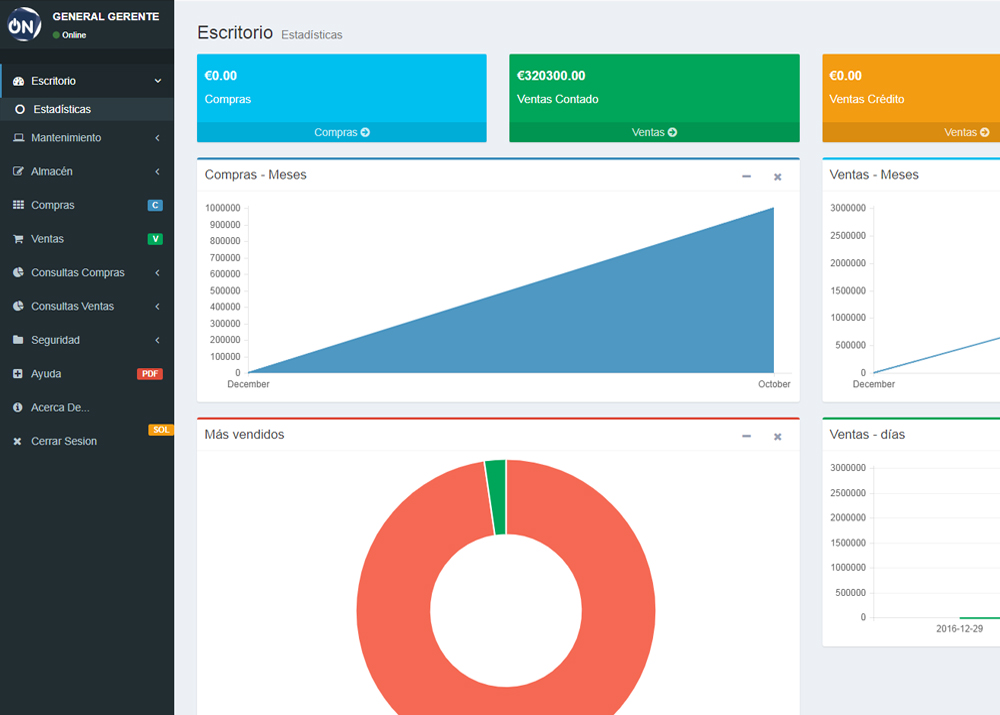Image resolution: width=1000 pixels, height=715 pixels.
Task: Expand the Consultas Compras submenu arrow
Action: click(x=157, y=273)
